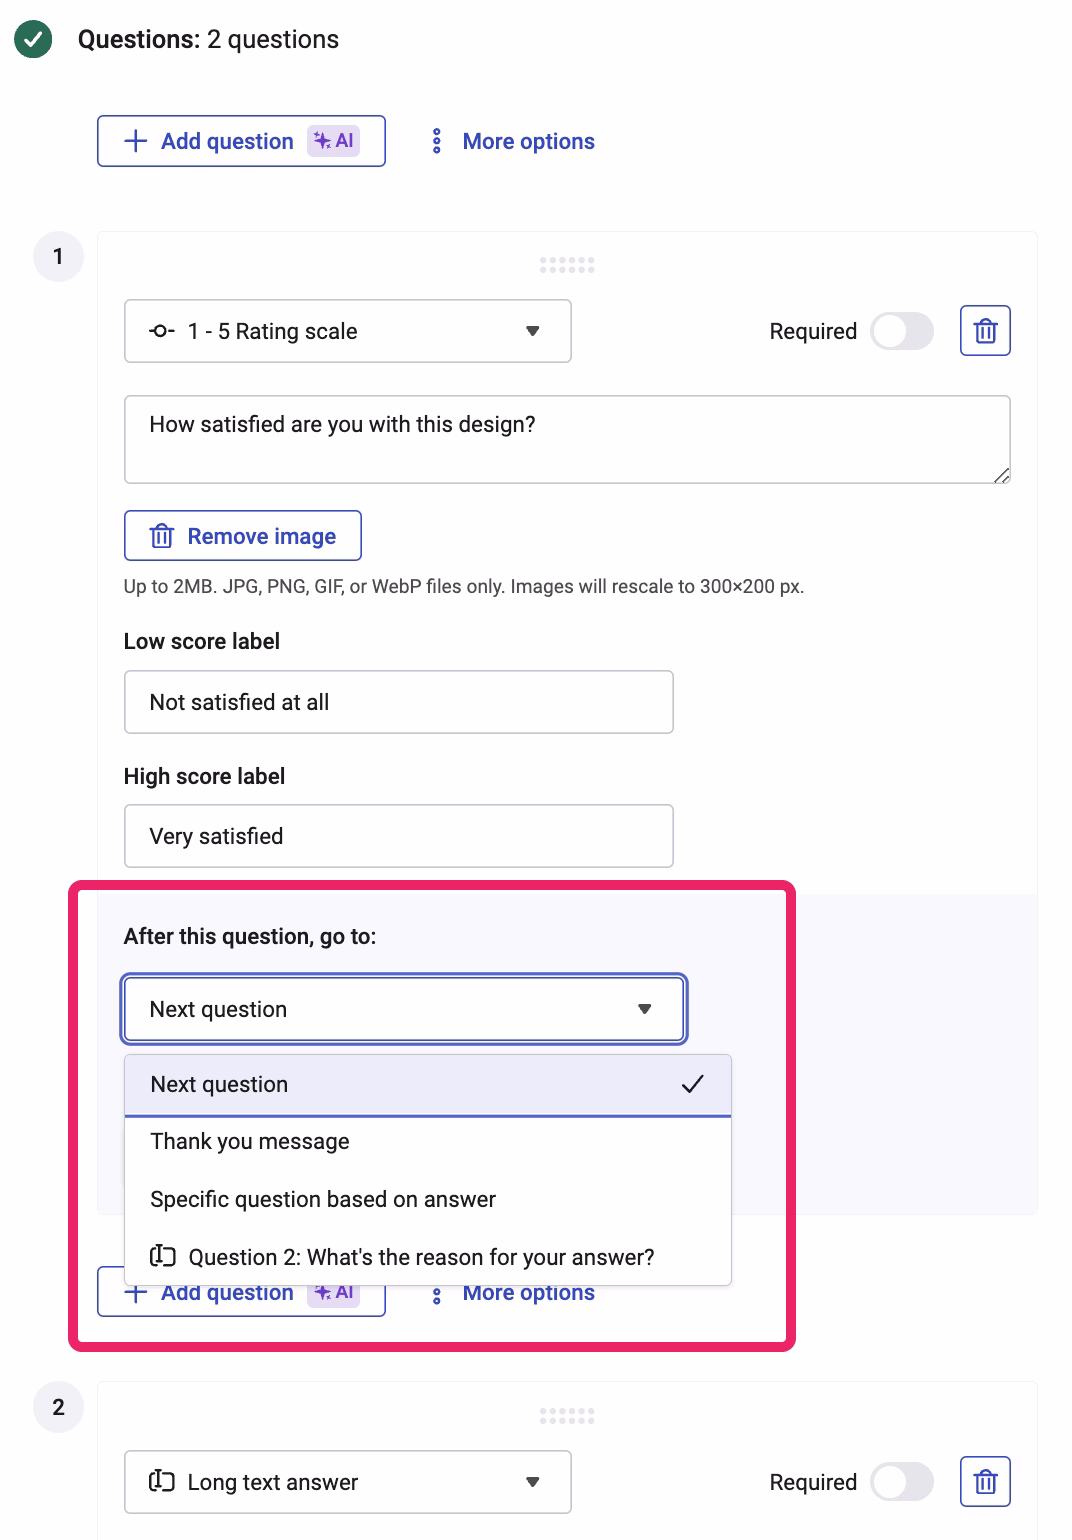
Task: Click the Remove image button
Action: [242, 536]
